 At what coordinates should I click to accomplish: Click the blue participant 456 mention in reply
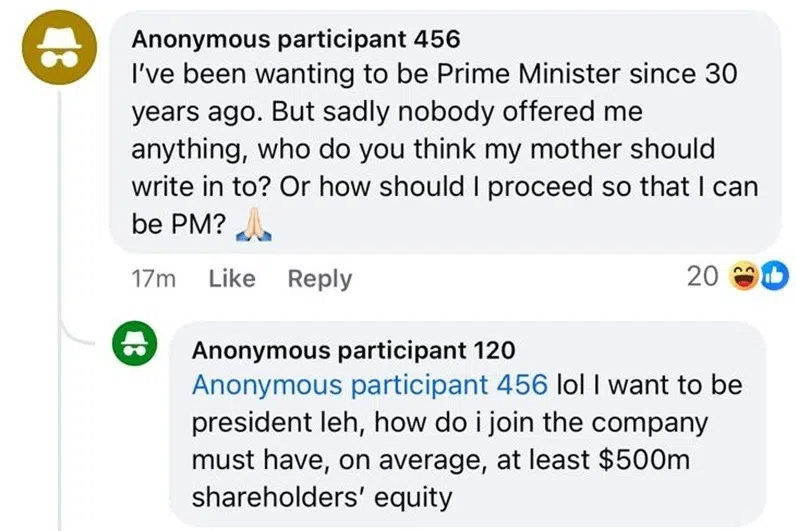tap(369, 384)
